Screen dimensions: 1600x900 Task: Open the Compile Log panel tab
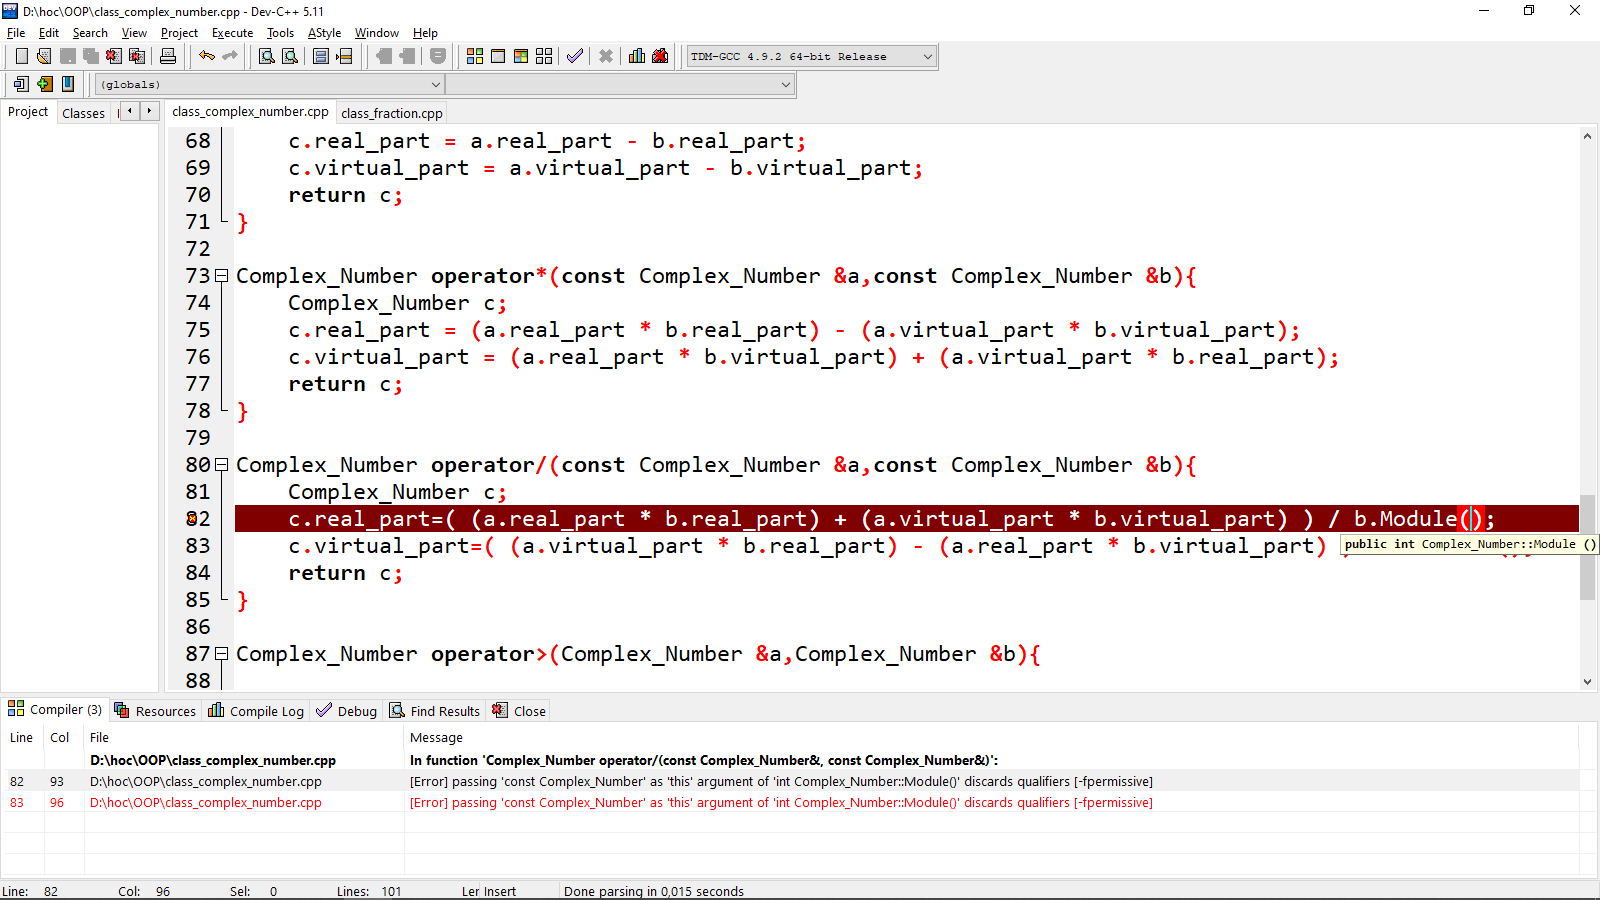click(x=257, y=711)
